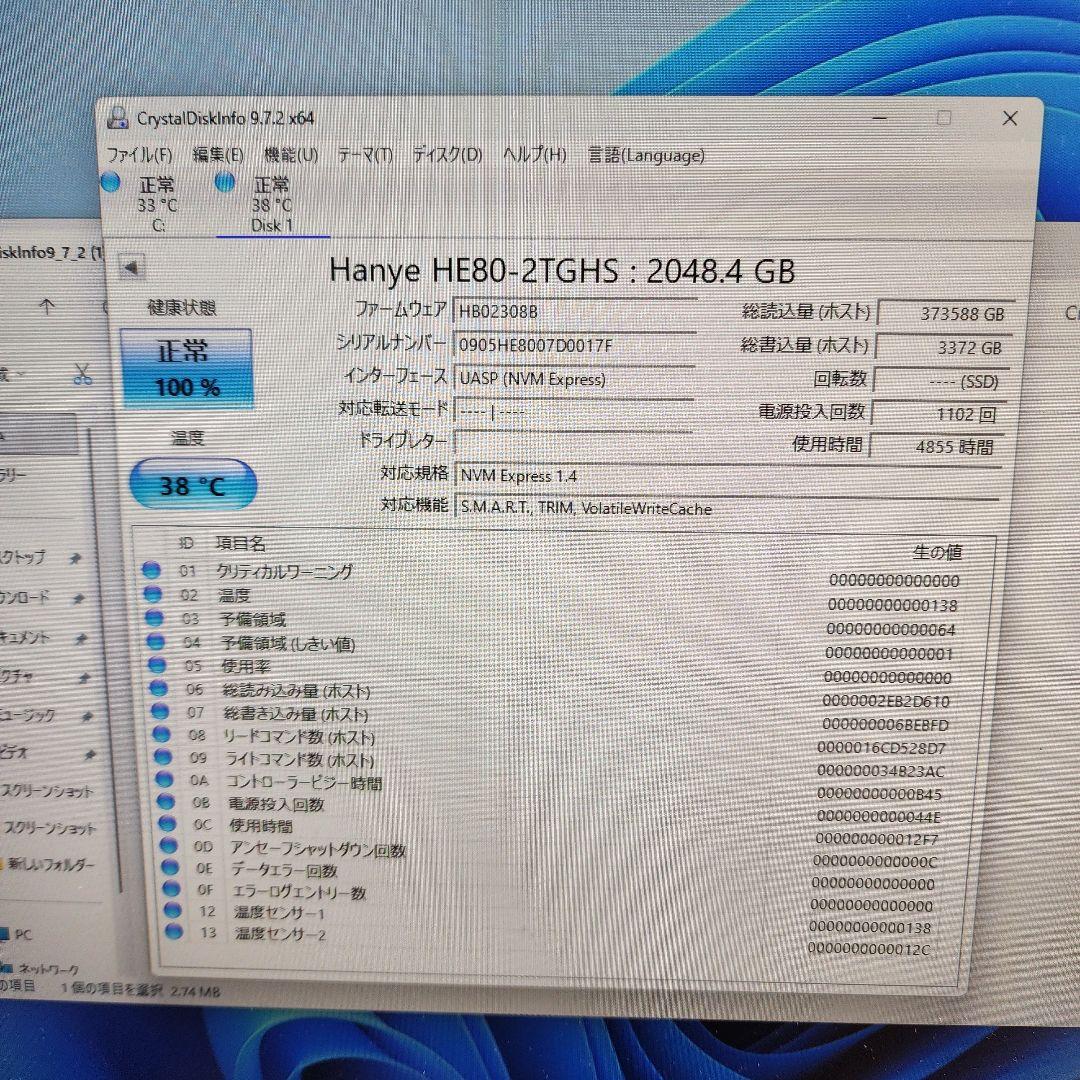Click status icon for アンセーフシャットダウン回数 row
The width and height of the screenshot is (1080, 1080).
(x=168, y=845)
